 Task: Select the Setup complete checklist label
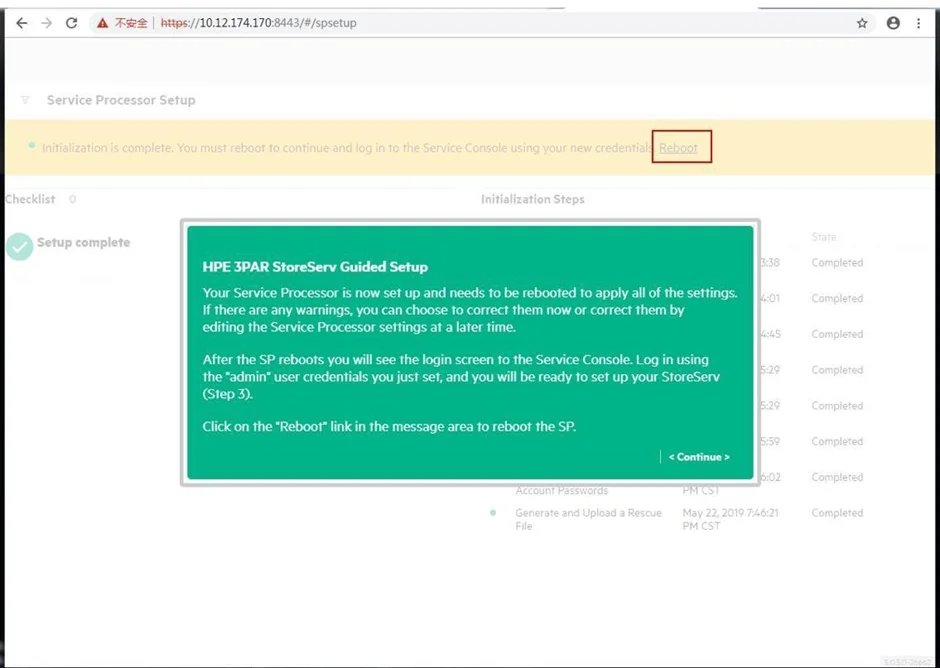click(x=83, y=242)
